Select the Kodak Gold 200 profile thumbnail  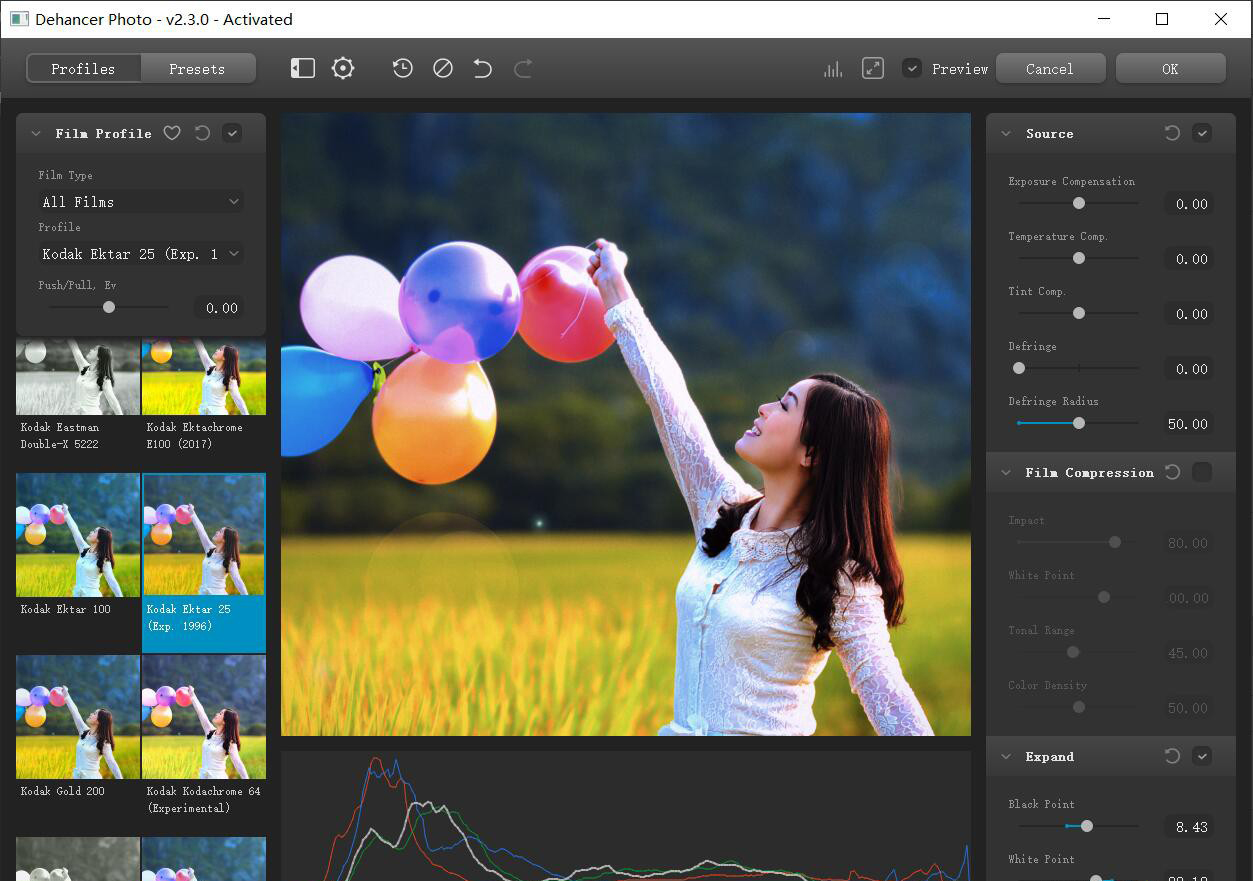pyautogui.click(x=77, y=717)
